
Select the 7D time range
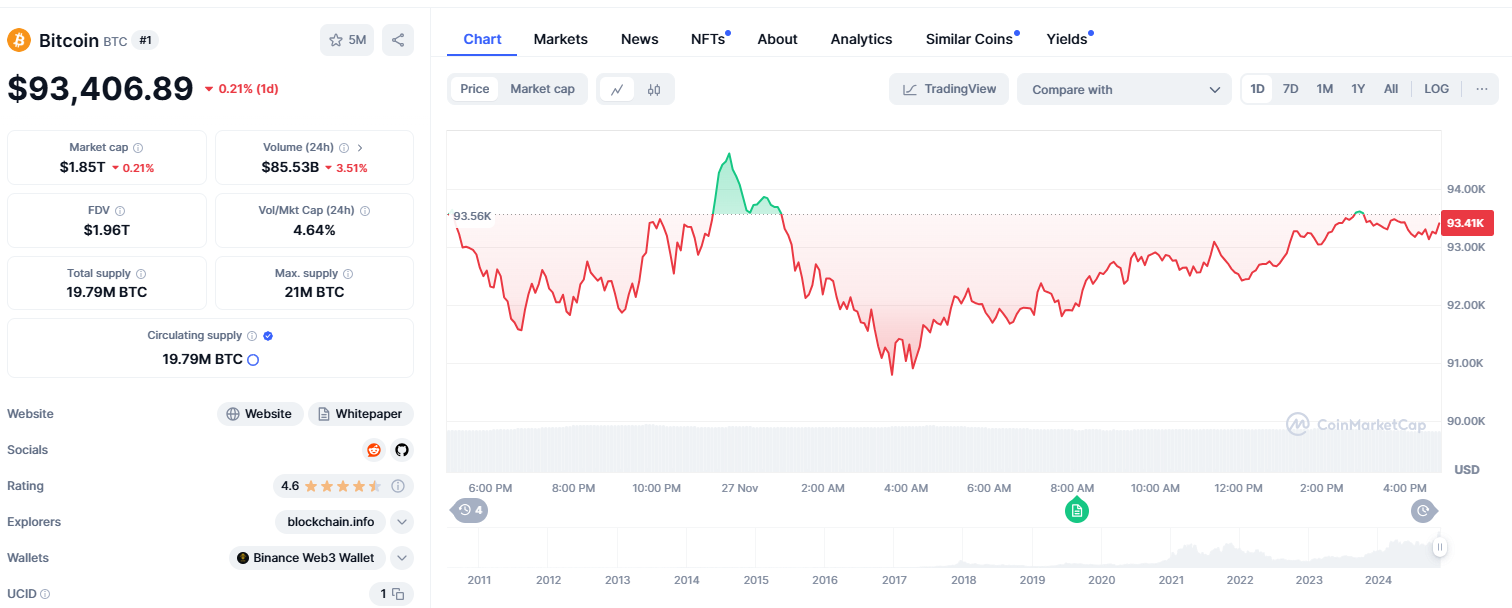(1291, 89)
